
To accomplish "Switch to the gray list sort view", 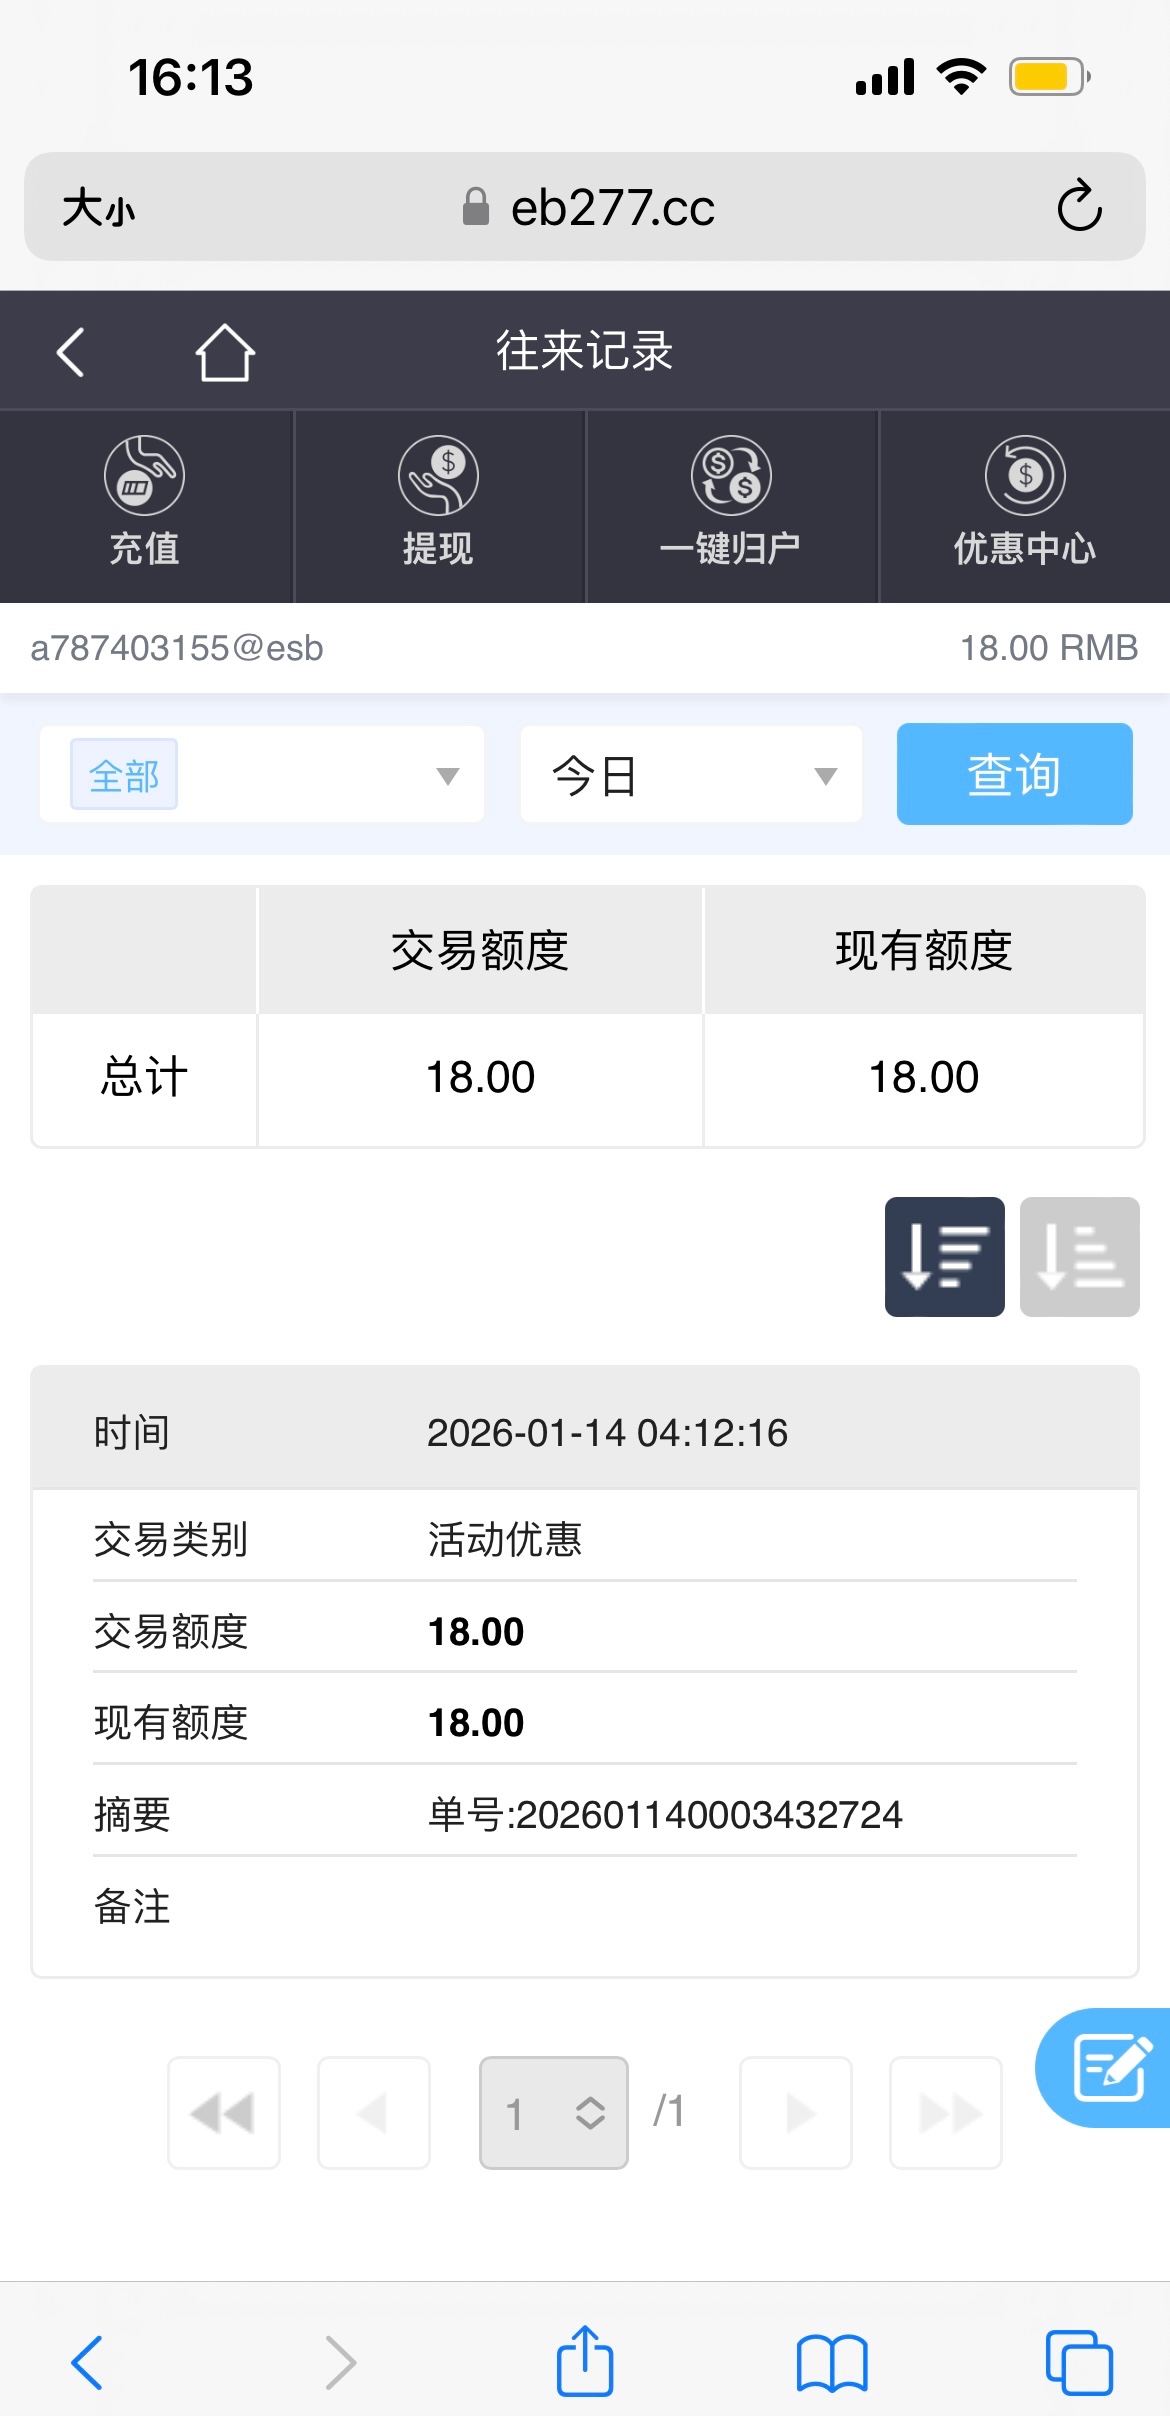I will [1079, 1256].
